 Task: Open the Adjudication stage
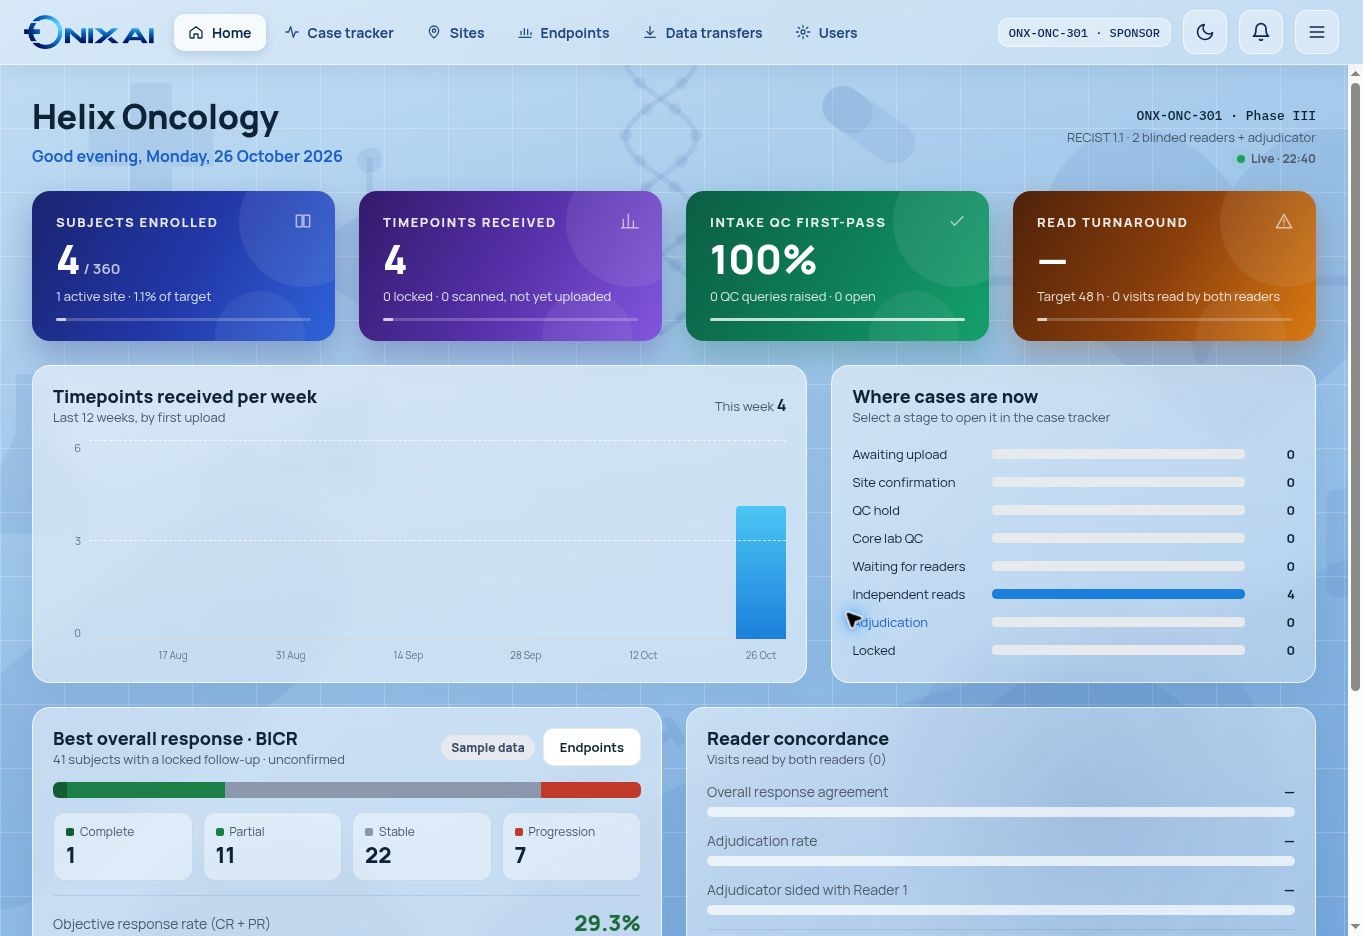point(1073,622)
